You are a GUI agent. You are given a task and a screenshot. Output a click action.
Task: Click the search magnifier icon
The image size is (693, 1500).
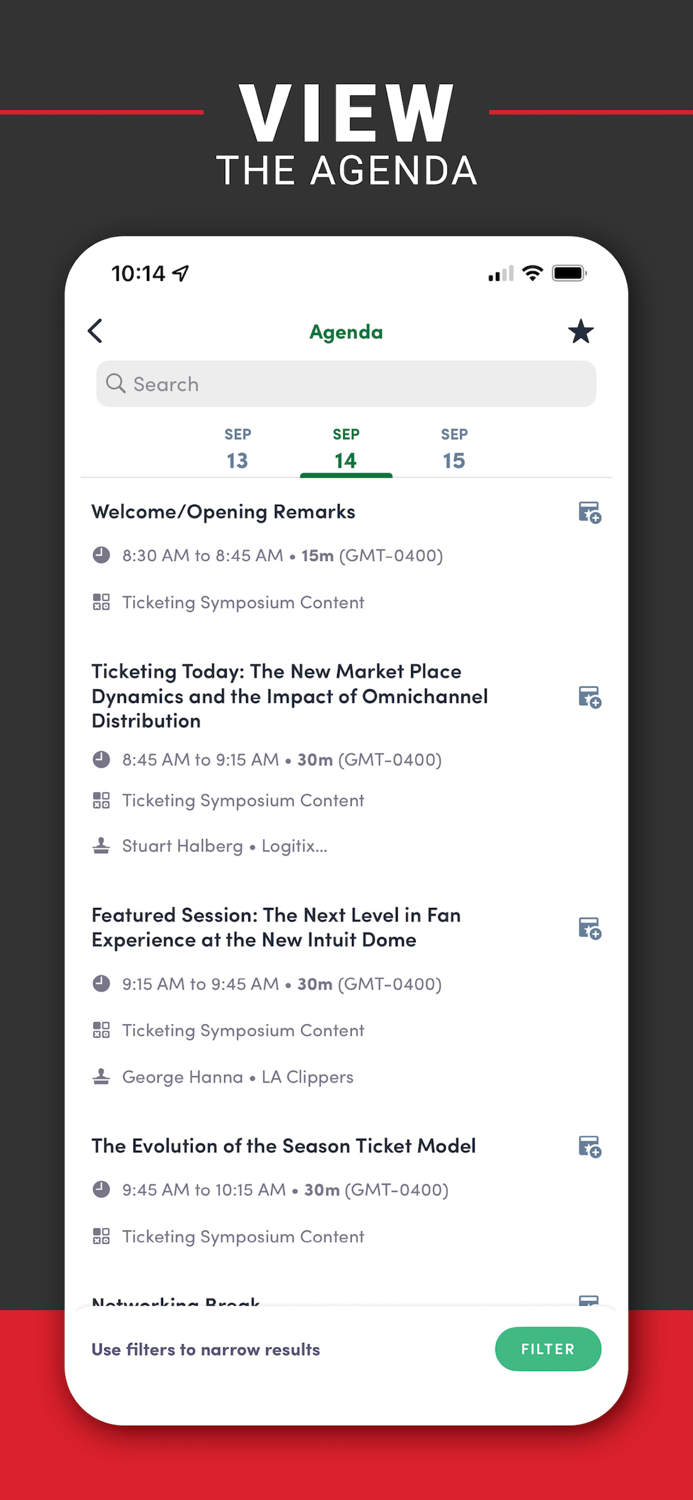click(115, 383)
